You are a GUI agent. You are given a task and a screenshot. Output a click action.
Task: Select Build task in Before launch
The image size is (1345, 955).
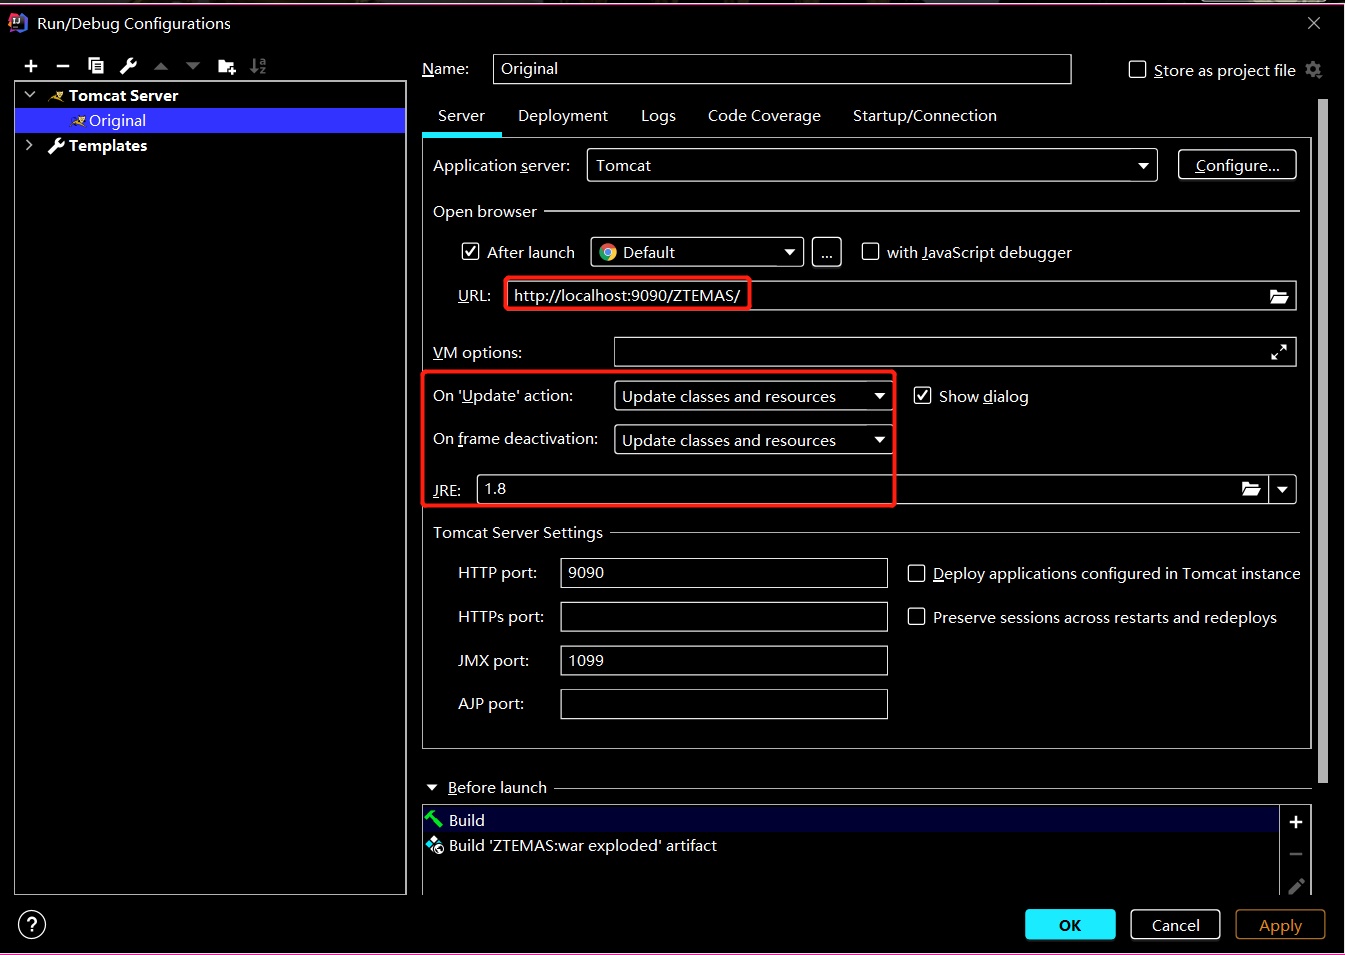click(851, 820)
